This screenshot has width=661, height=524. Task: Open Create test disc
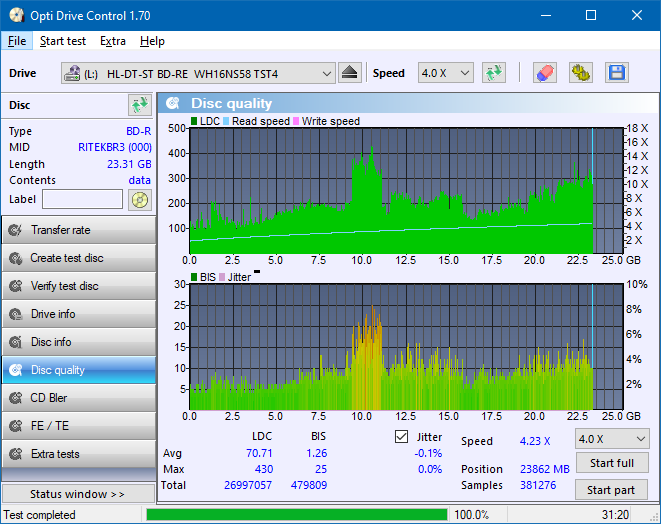(79, 258)
